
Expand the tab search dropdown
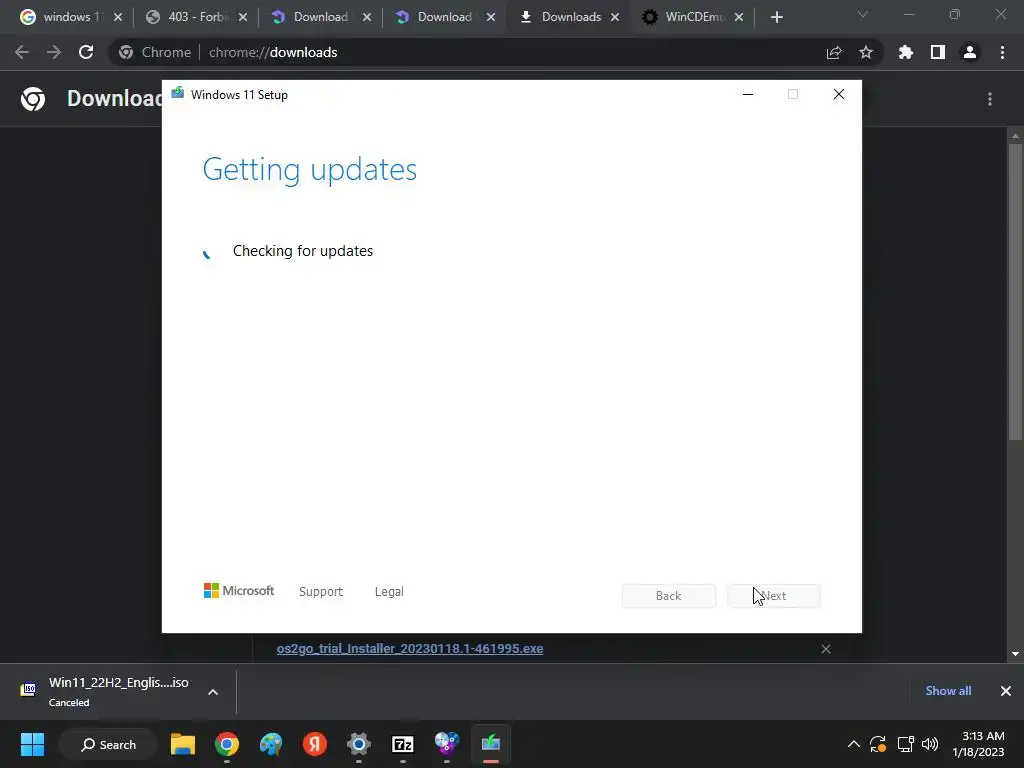[x=863, y=14]
